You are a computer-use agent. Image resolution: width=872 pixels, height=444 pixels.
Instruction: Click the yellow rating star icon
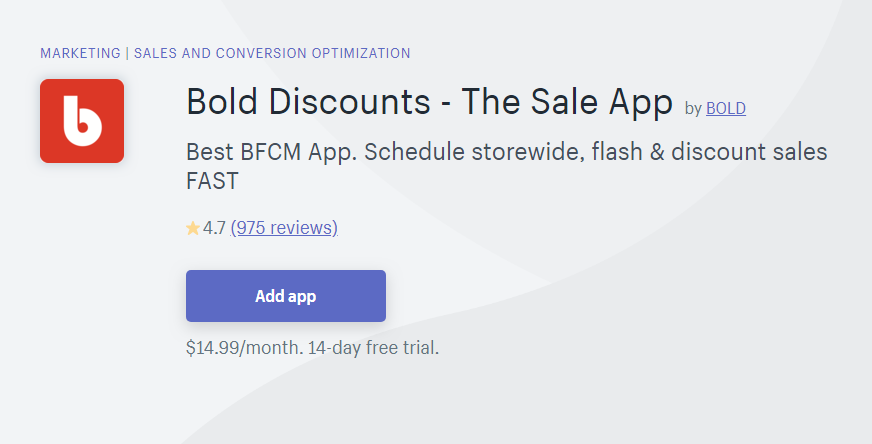click(x=193, y=228)
